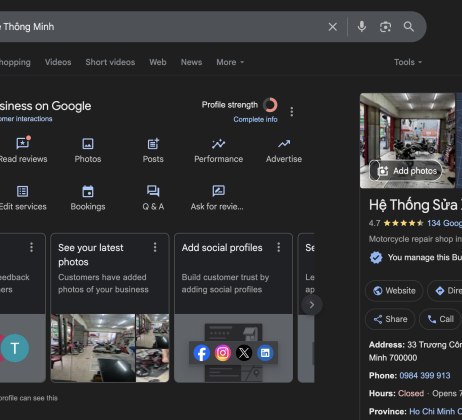Click the T avatar circle
Image resolution: width=462 pixels, height=420 pixels.
pos(15,348)
